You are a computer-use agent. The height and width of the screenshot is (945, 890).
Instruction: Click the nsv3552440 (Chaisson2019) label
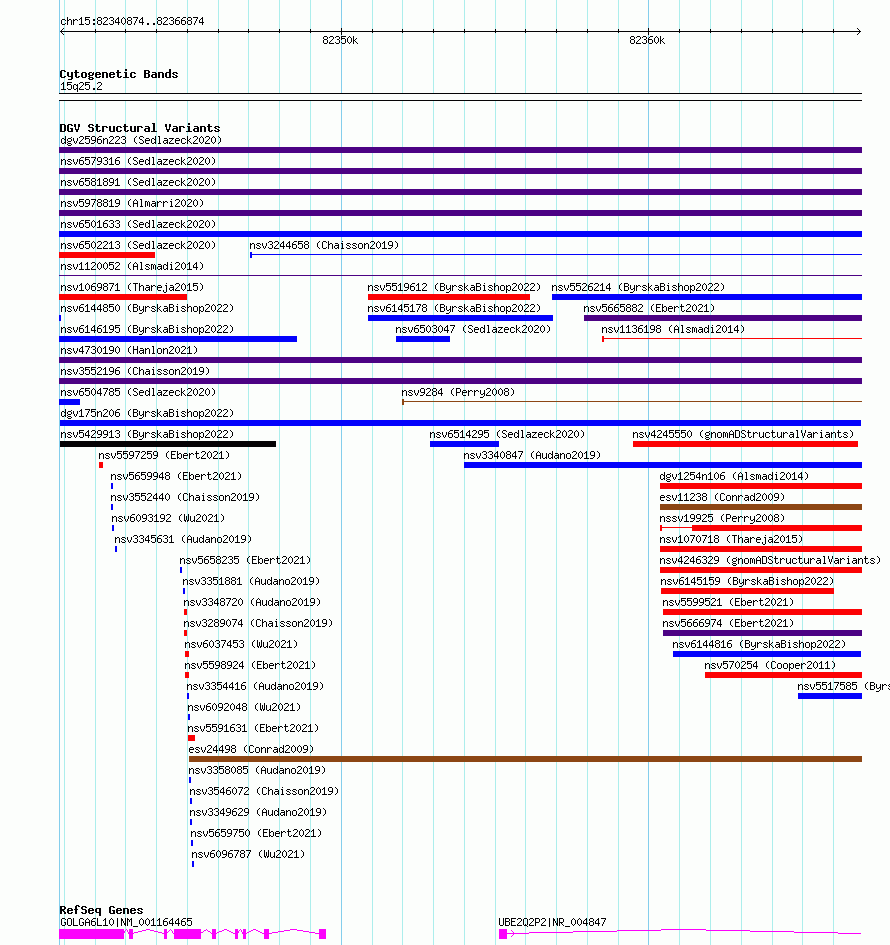(185, 498)
